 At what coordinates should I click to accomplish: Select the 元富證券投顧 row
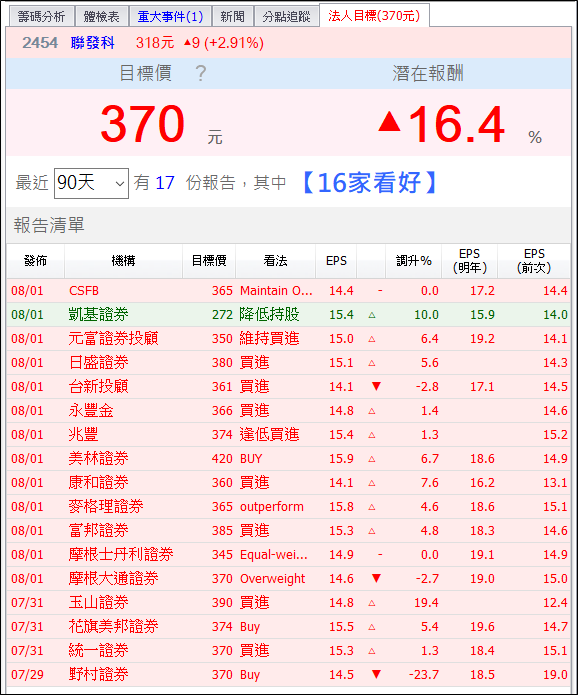pyautogui.click(x=289, y=339)
